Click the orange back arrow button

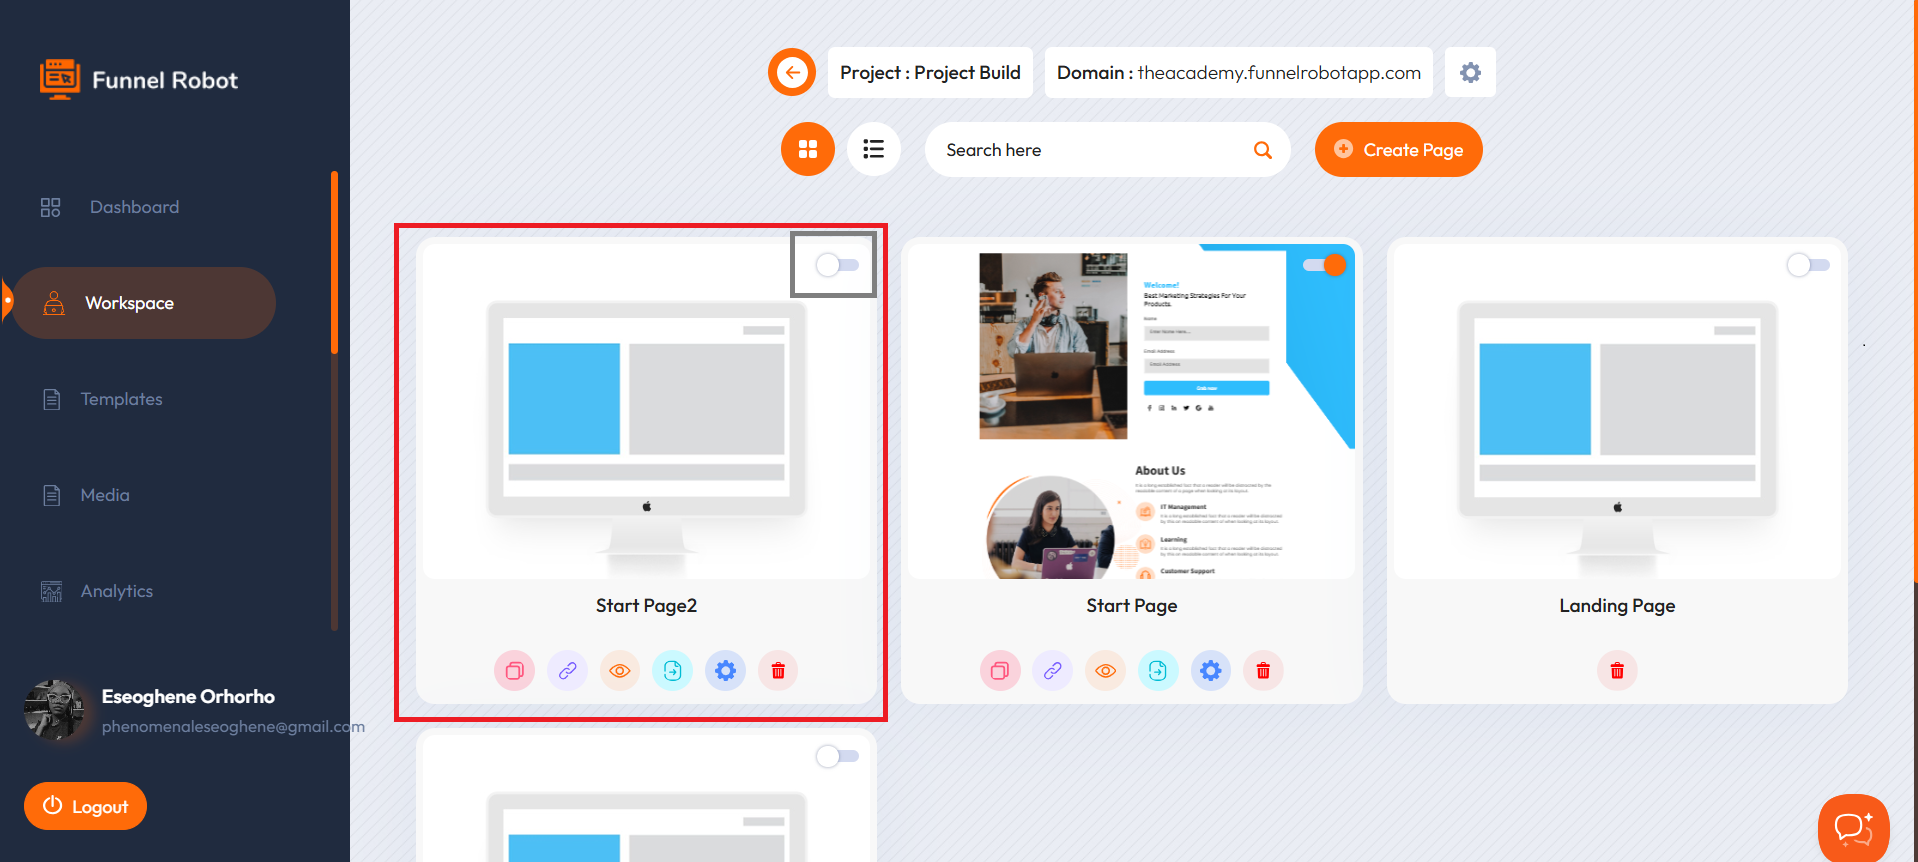click(792, 72)
